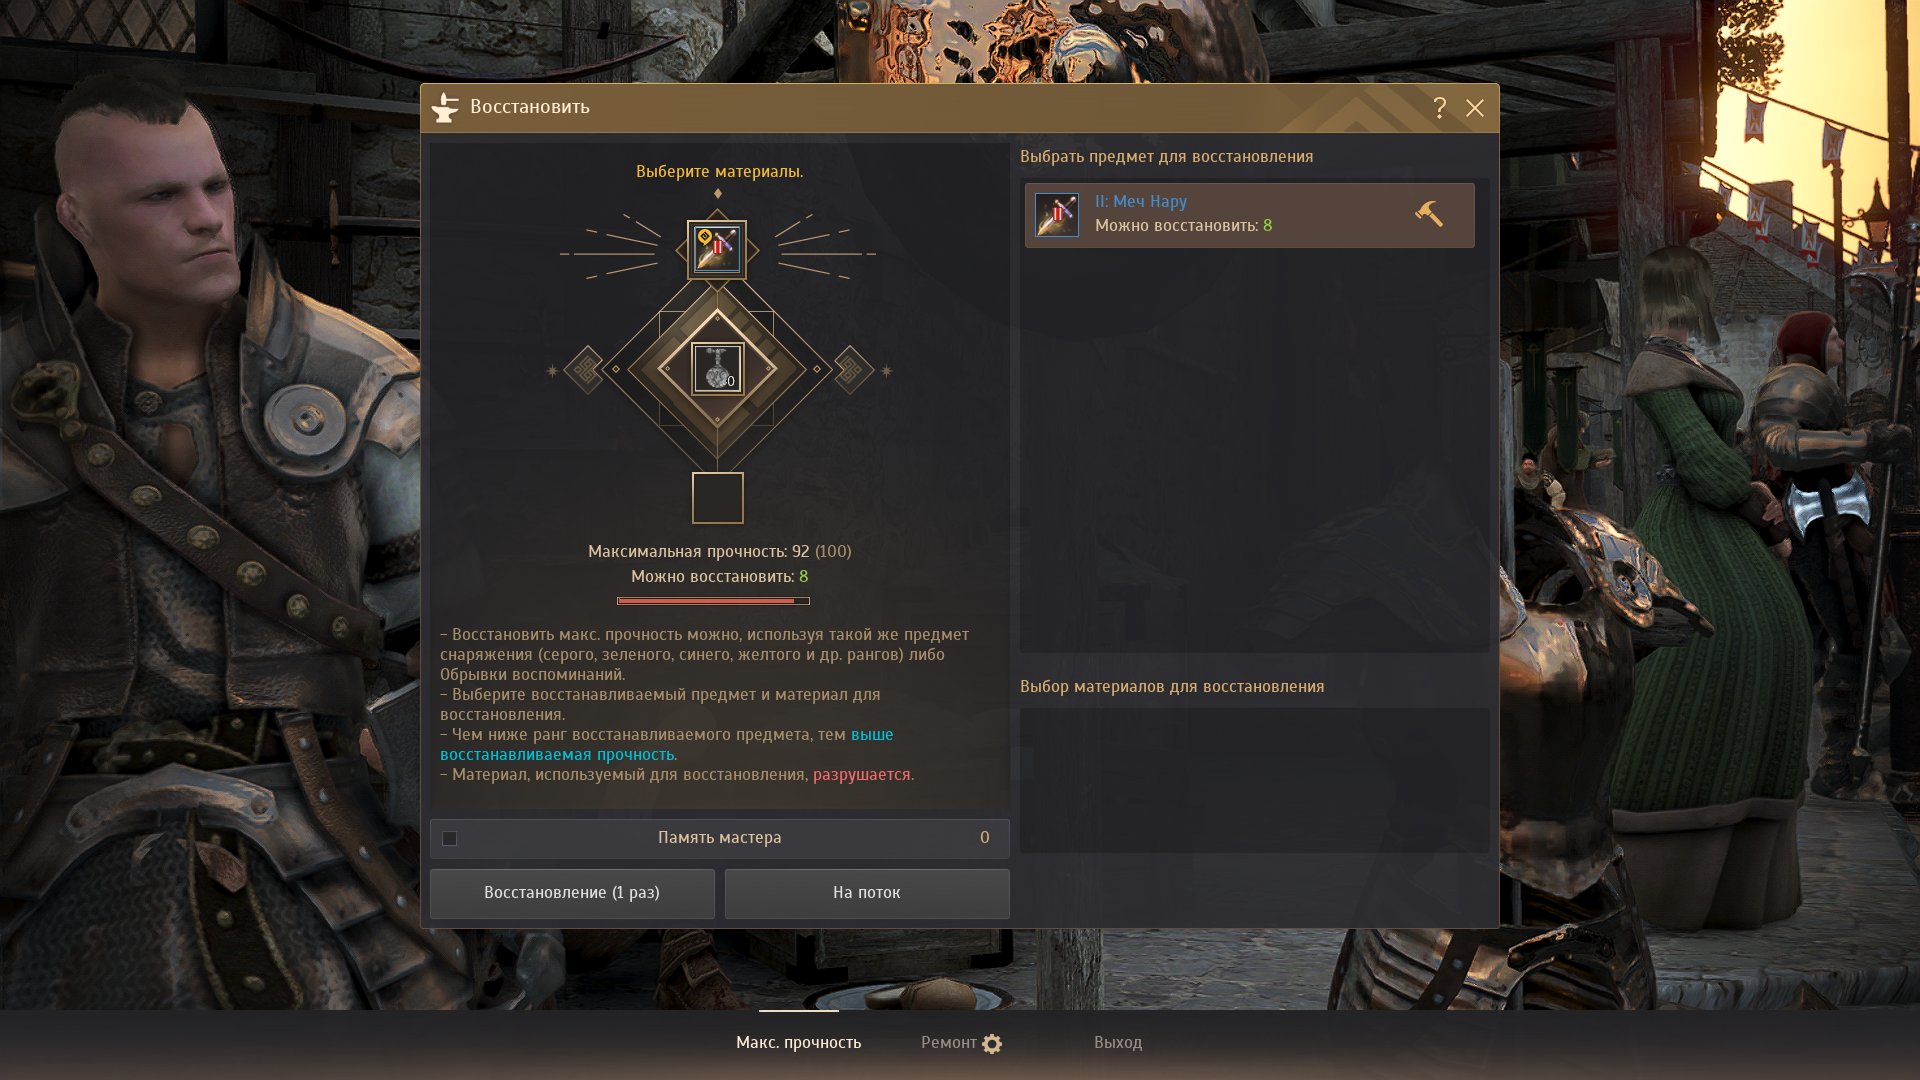Click the left diamond ornament beside forge
This screenshot has width=1920, height=1080.
(585, 370)
